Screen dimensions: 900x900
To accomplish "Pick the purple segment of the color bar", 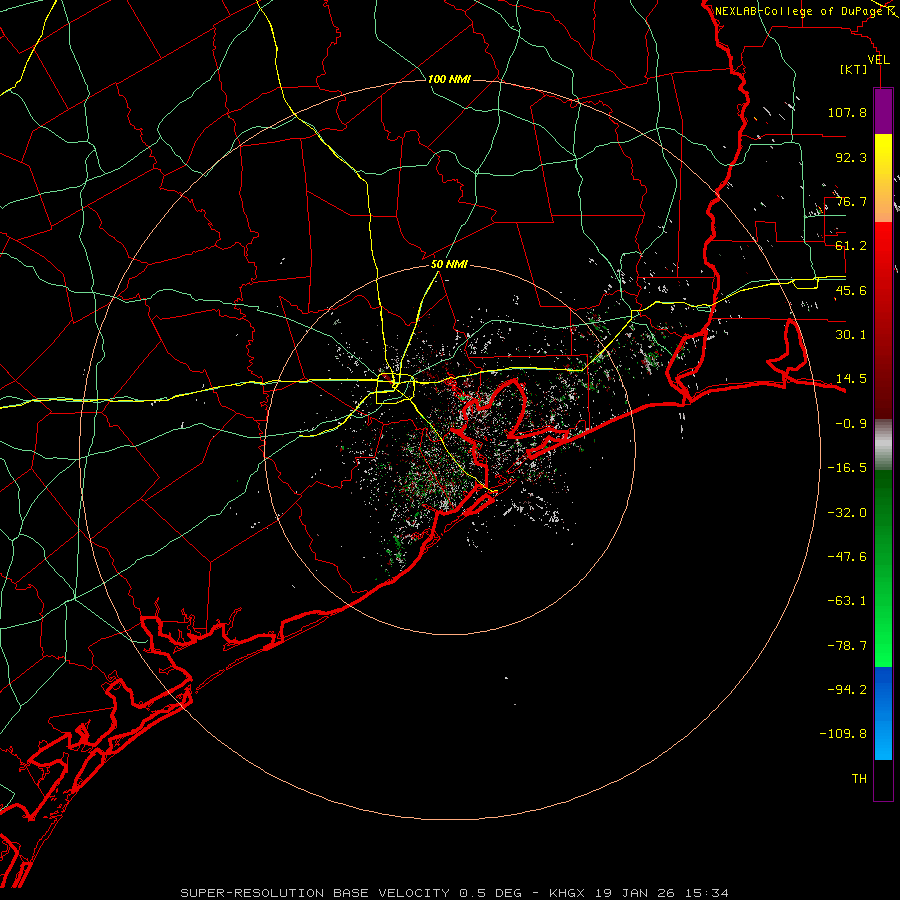I will pyautogui.click(x=883, y=112).
